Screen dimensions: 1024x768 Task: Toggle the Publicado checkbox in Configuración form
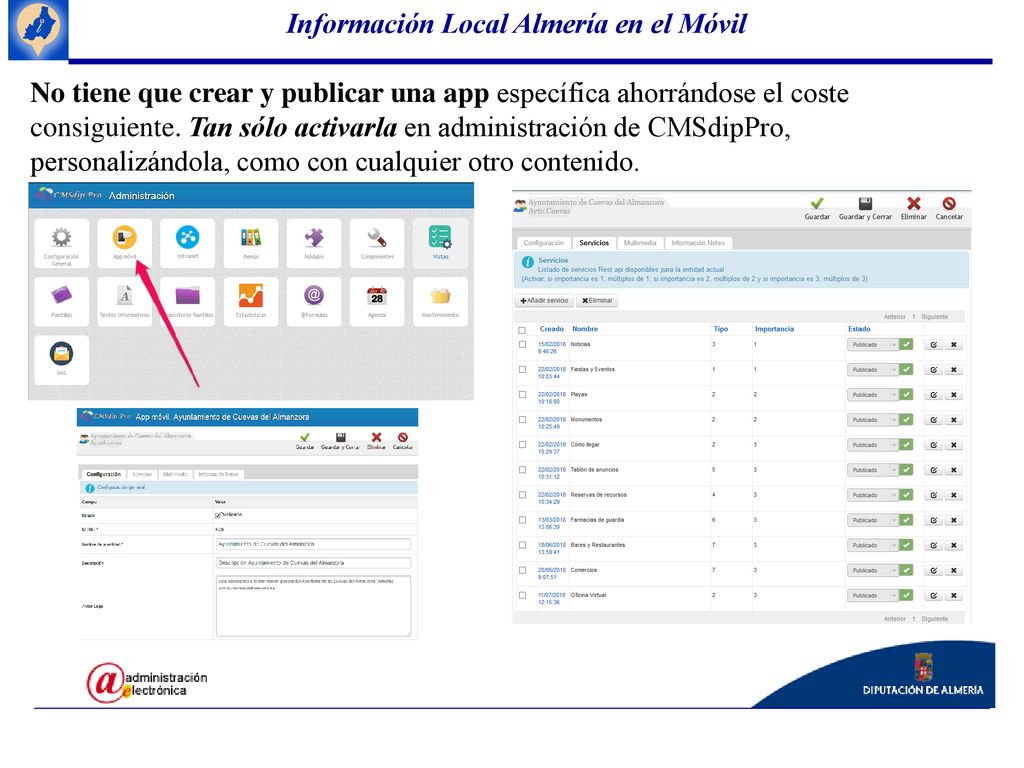click(x=218, y=515)
